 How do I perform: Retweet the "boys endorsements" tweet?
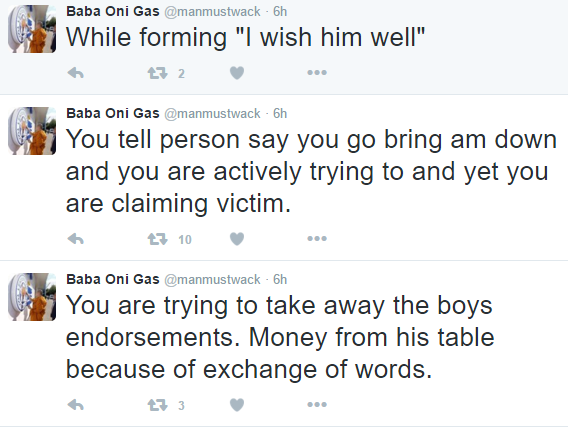click(158, 405)
